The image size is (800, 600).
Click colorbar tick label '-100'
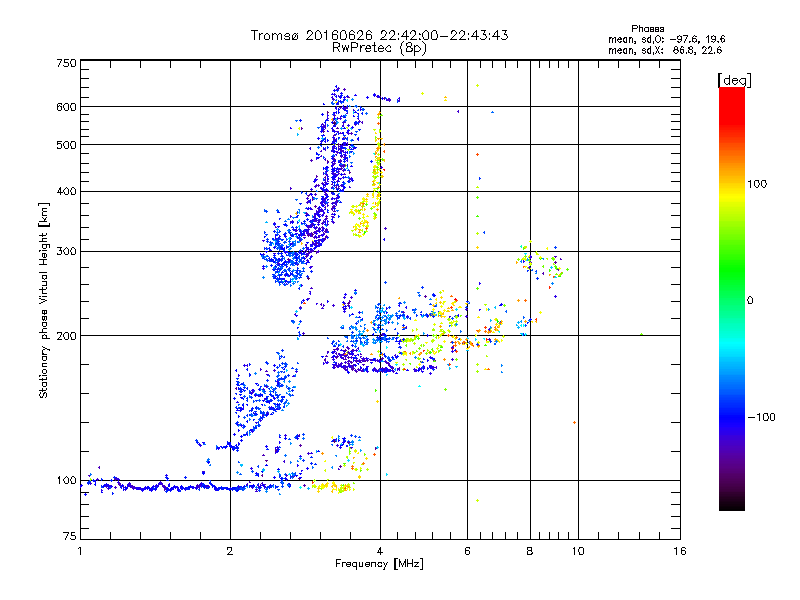pos(761,417)
